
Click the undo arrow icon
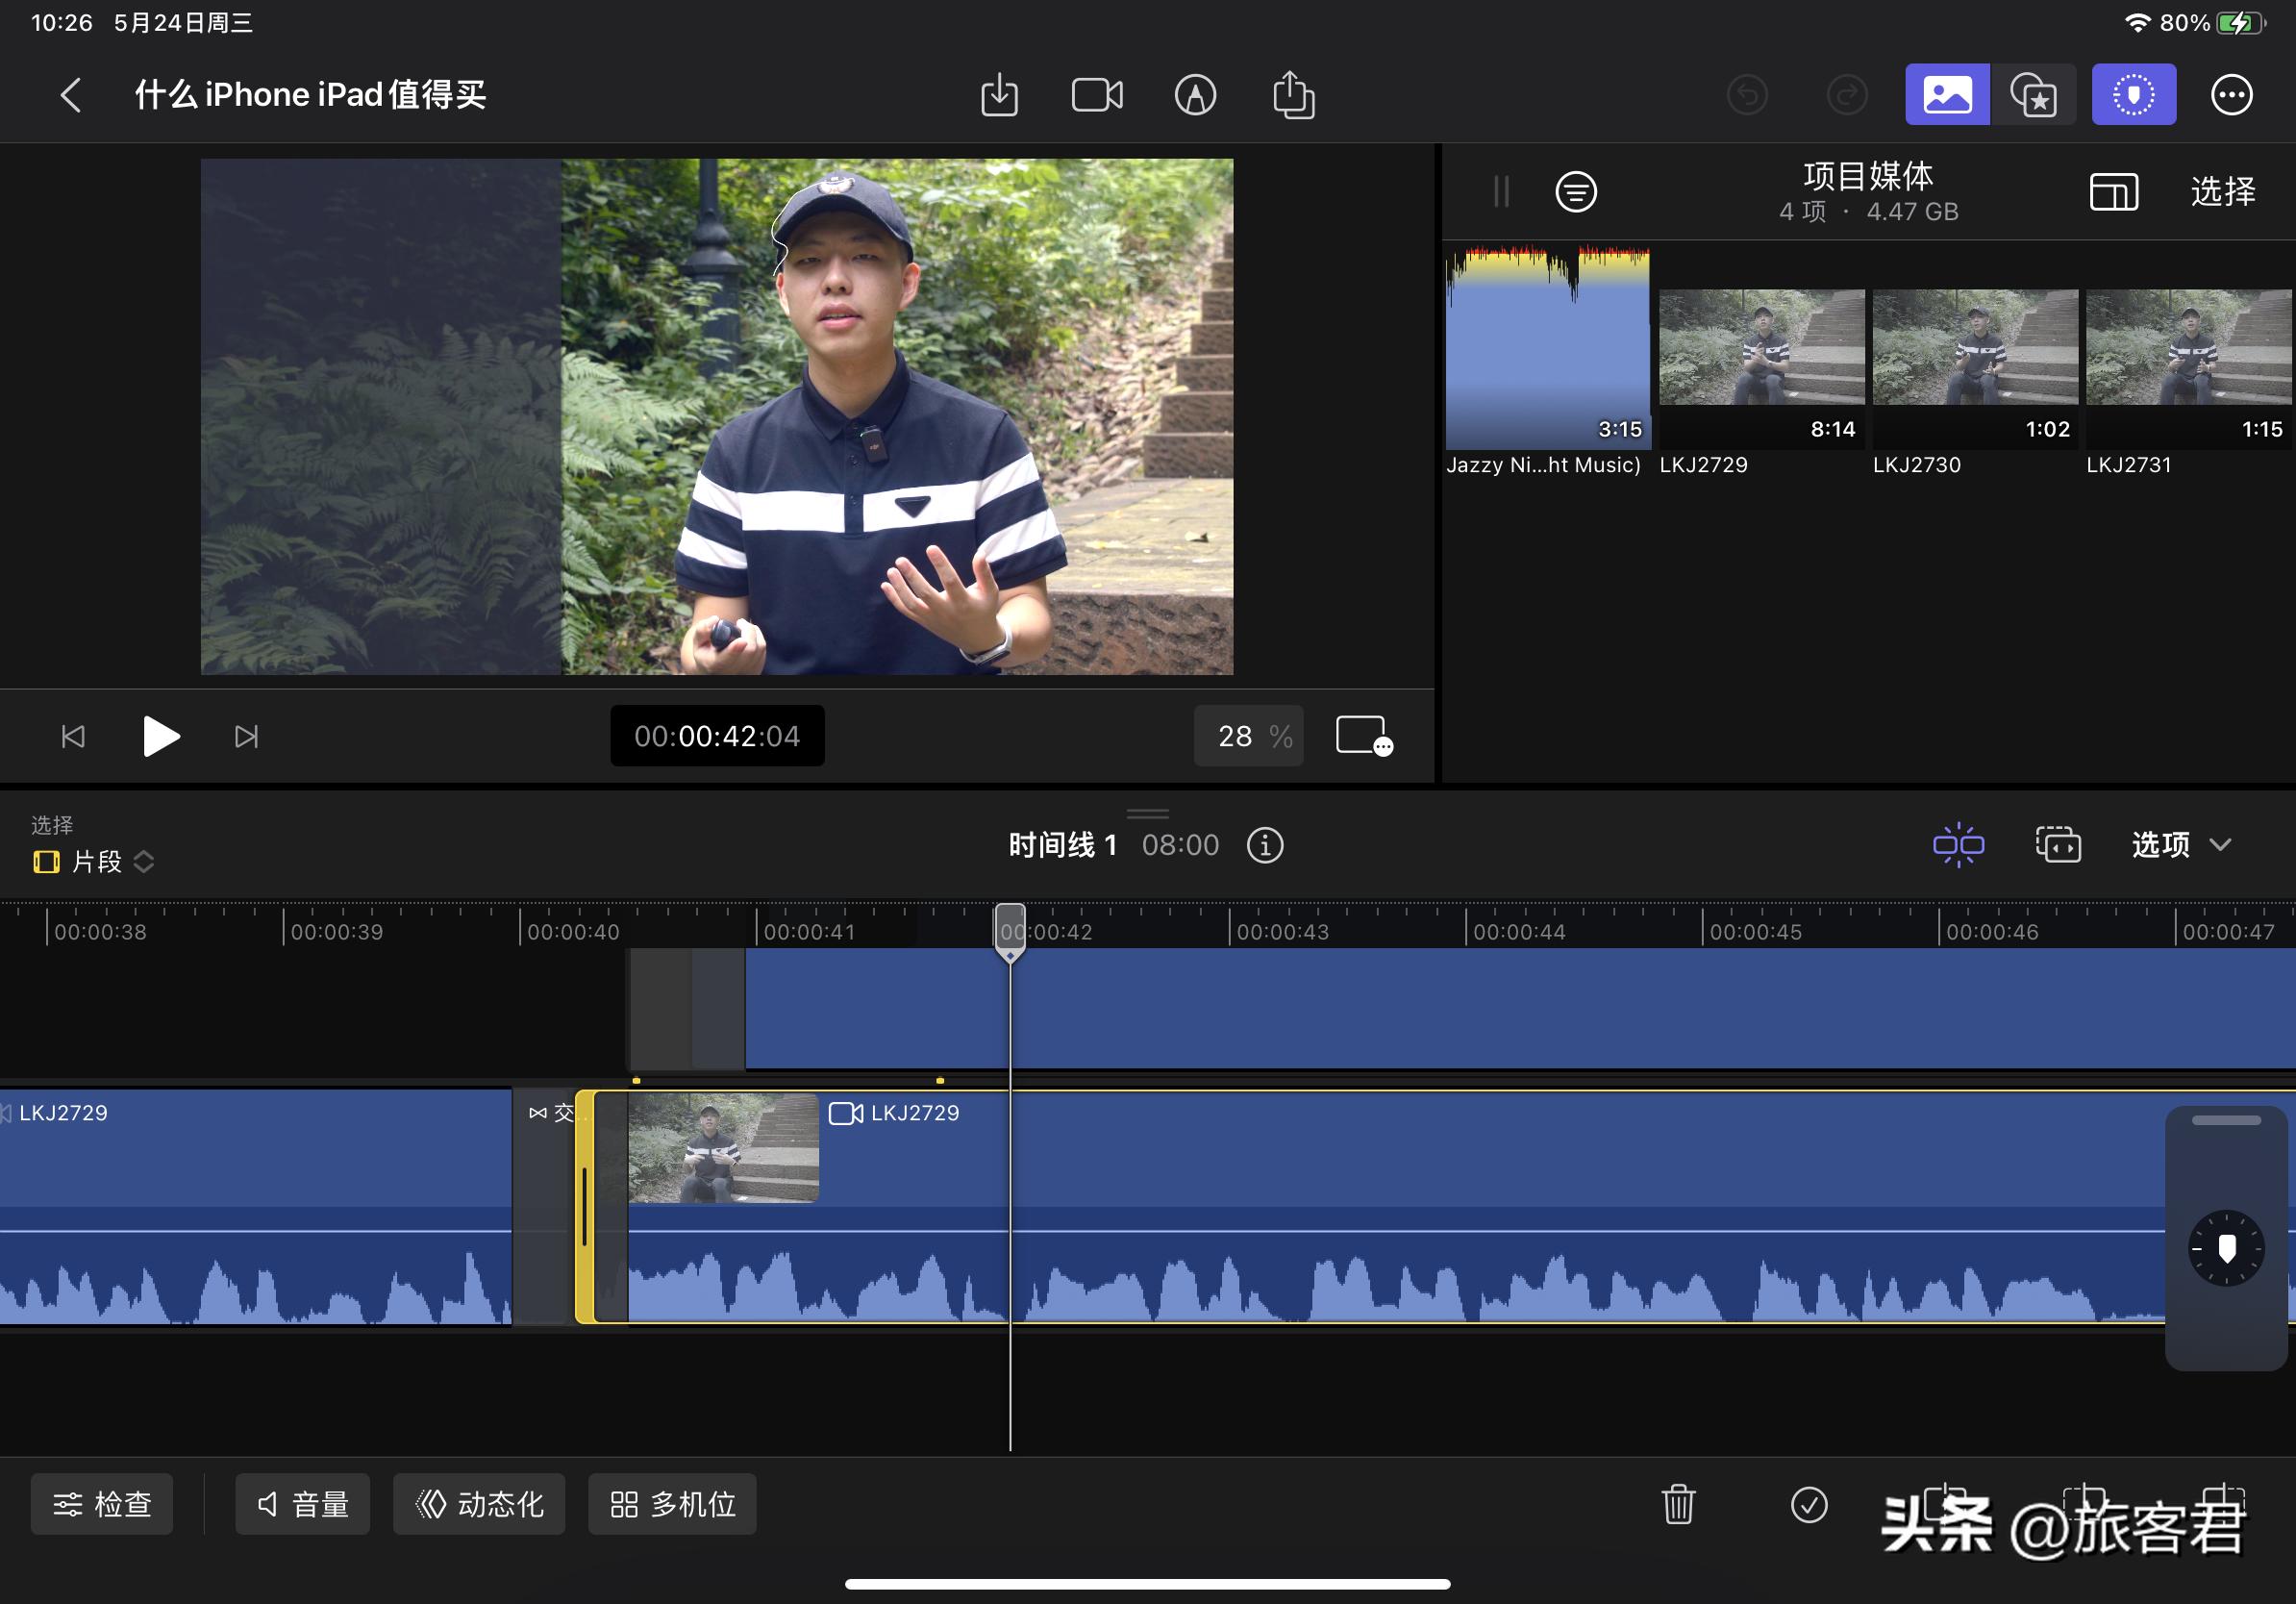(x=1748, y=95)
